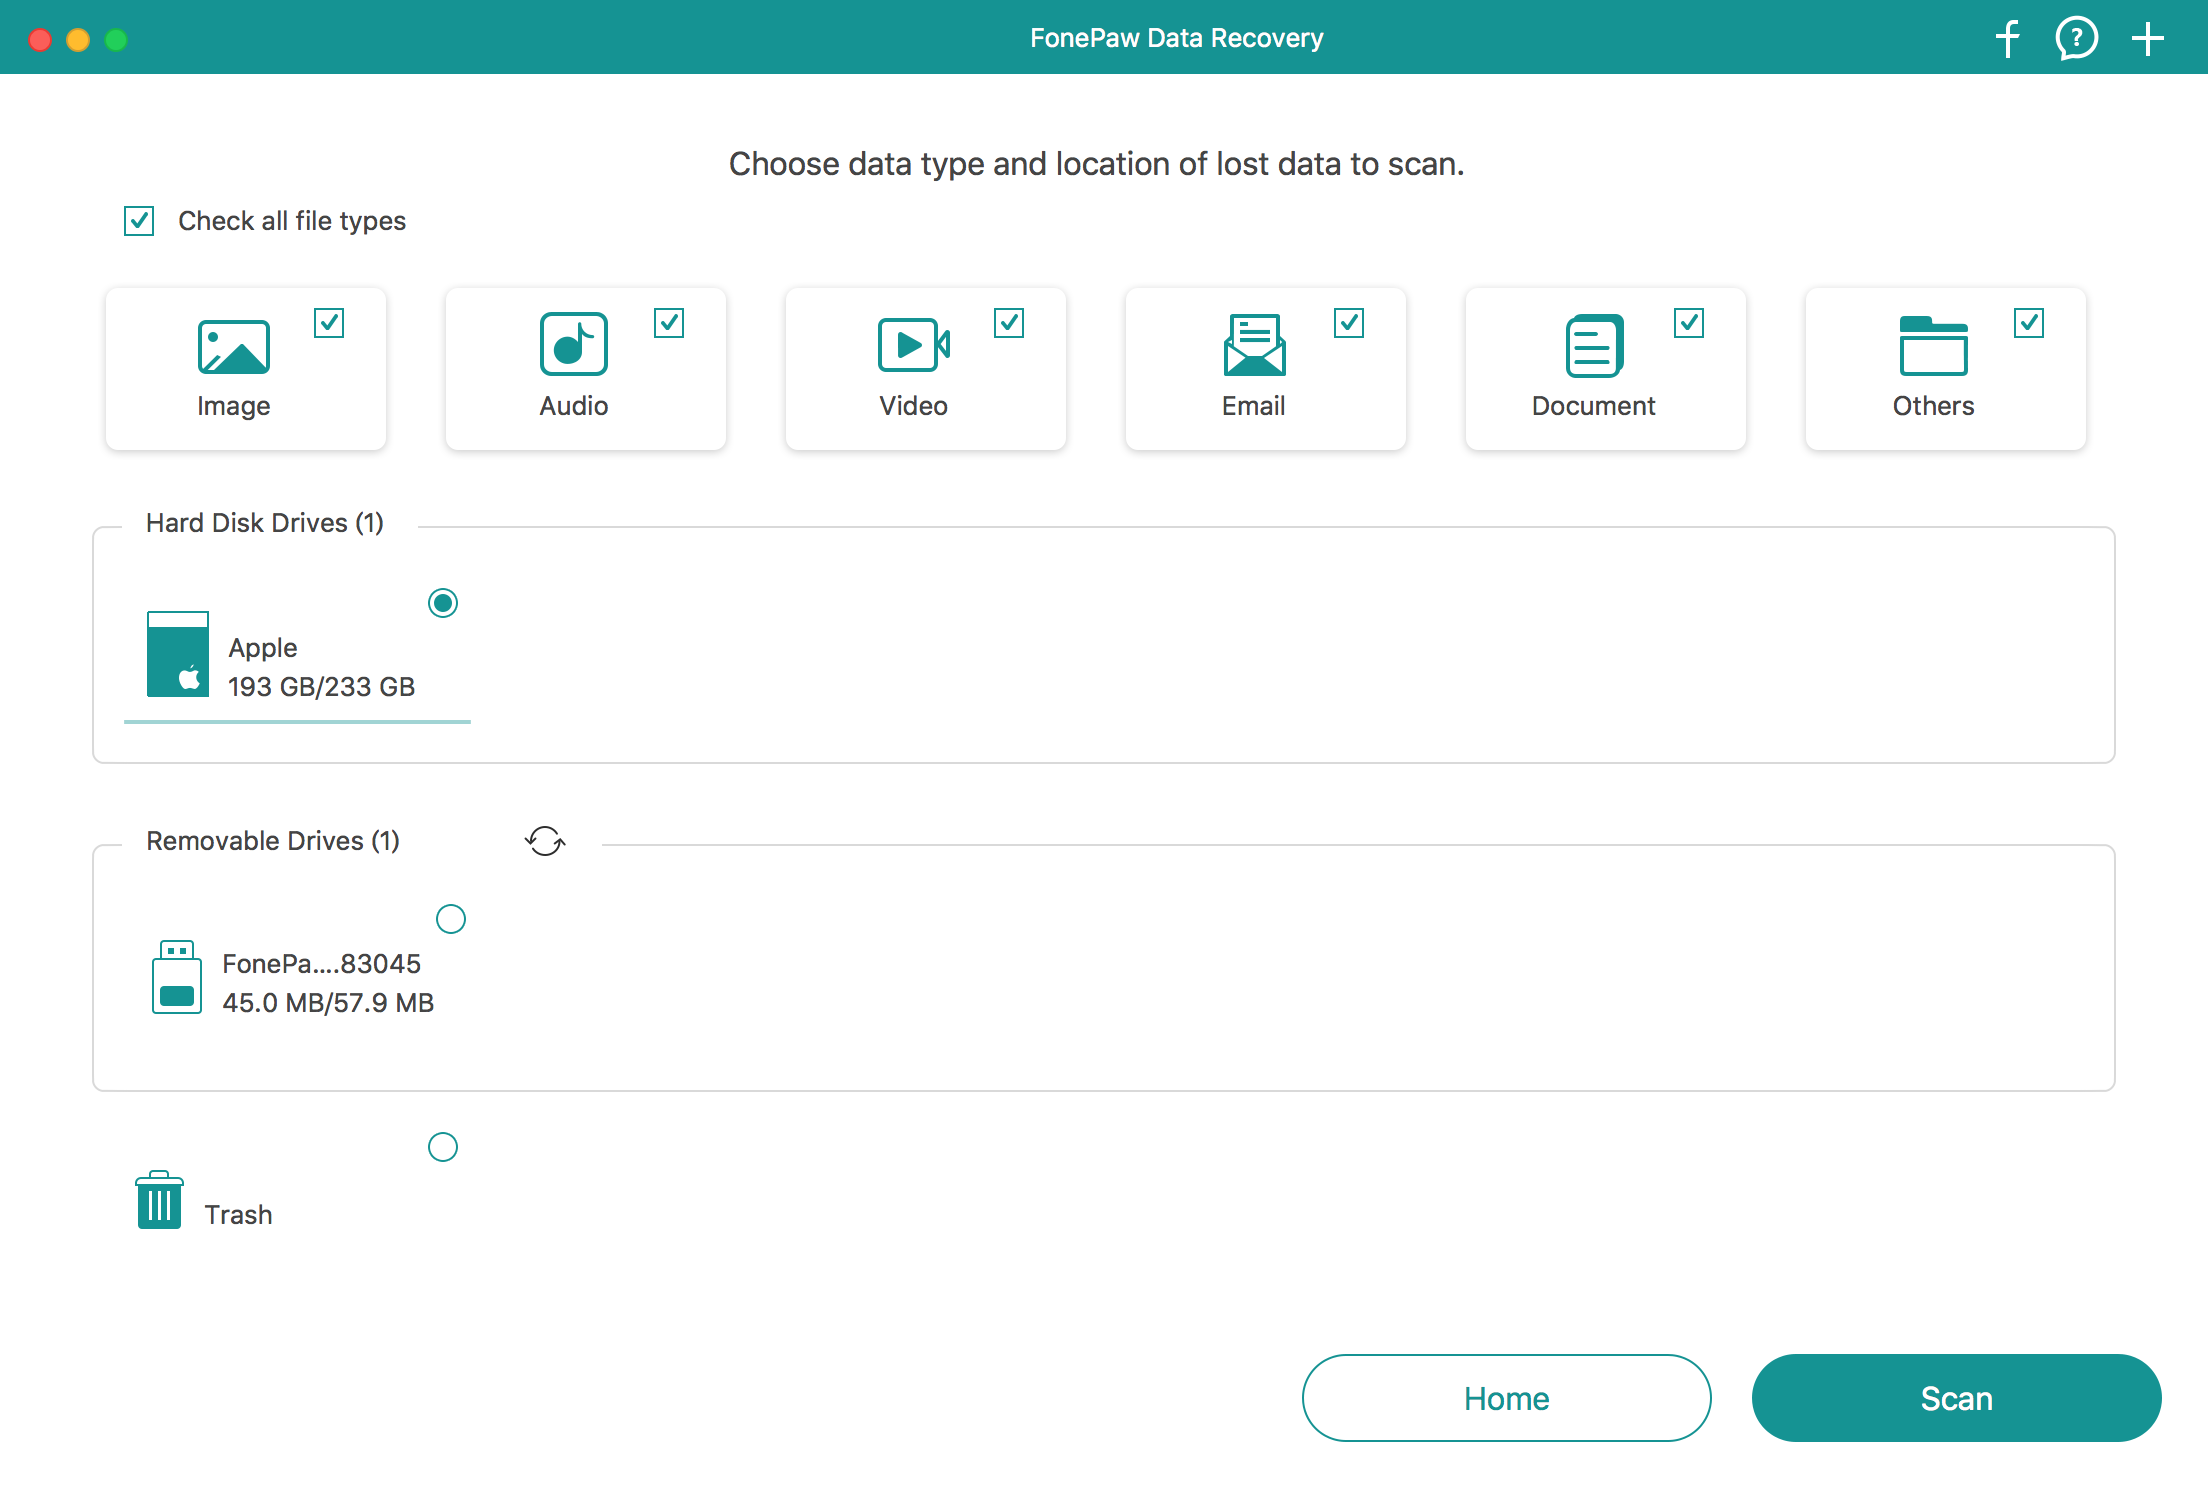
Task: Click the Facebook icon in title bar
Action: tap(2007, 39)
